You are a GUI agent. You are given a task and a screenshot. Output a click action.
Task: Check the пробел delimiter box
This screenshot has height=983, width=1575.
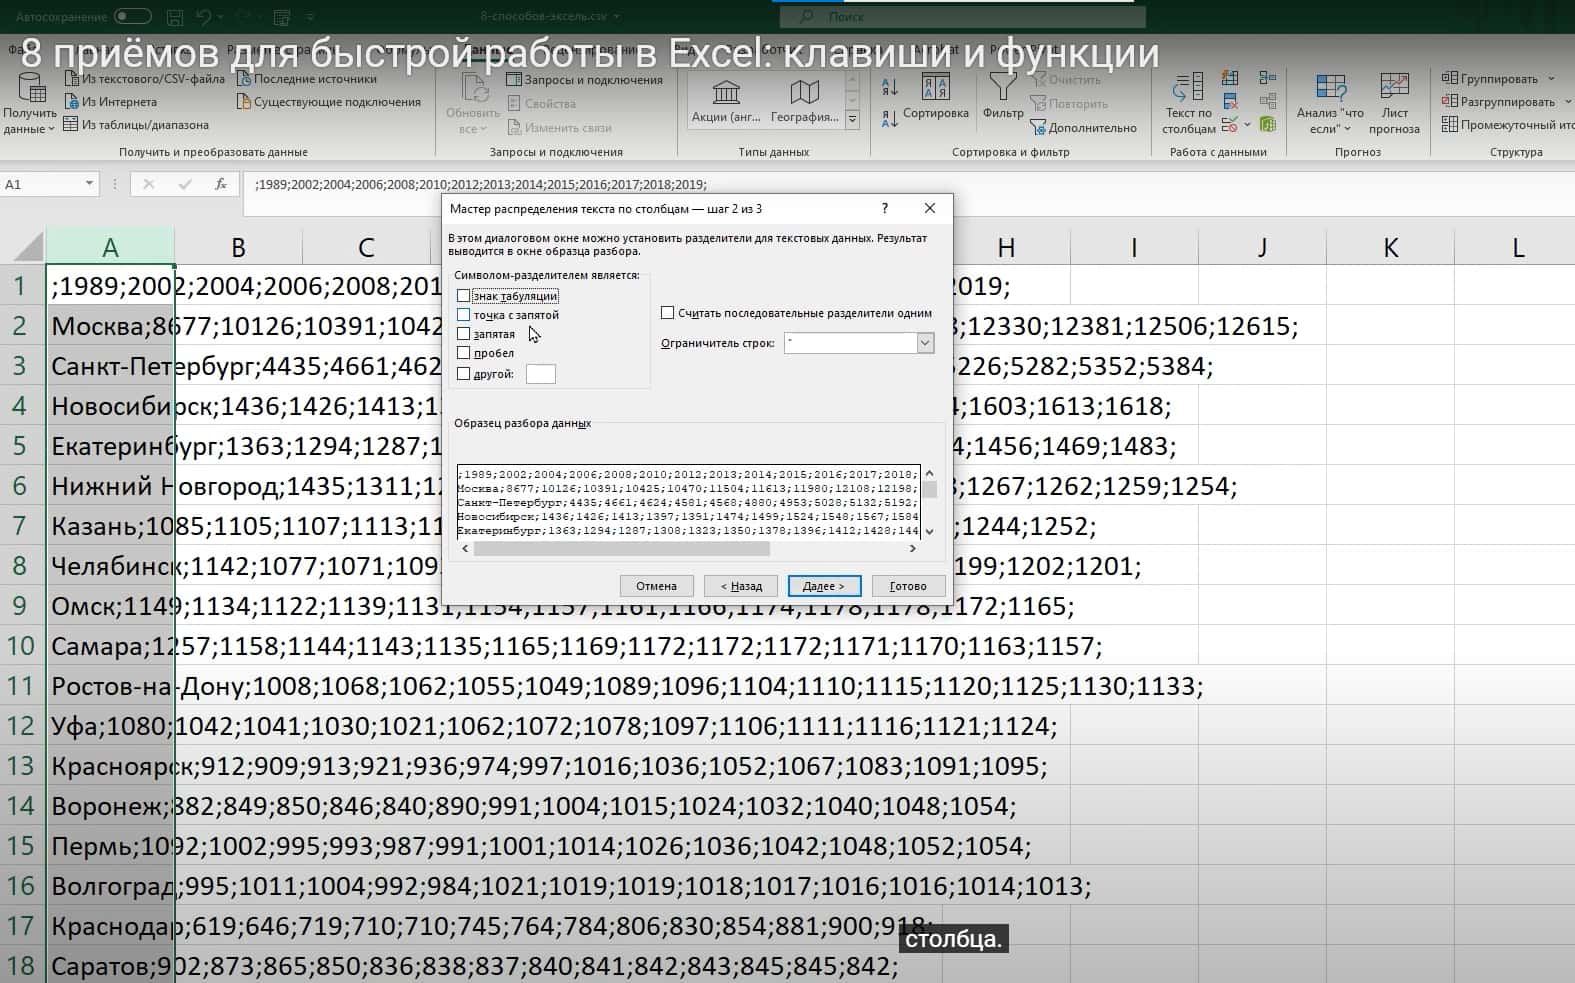click(x=463, y=353)
